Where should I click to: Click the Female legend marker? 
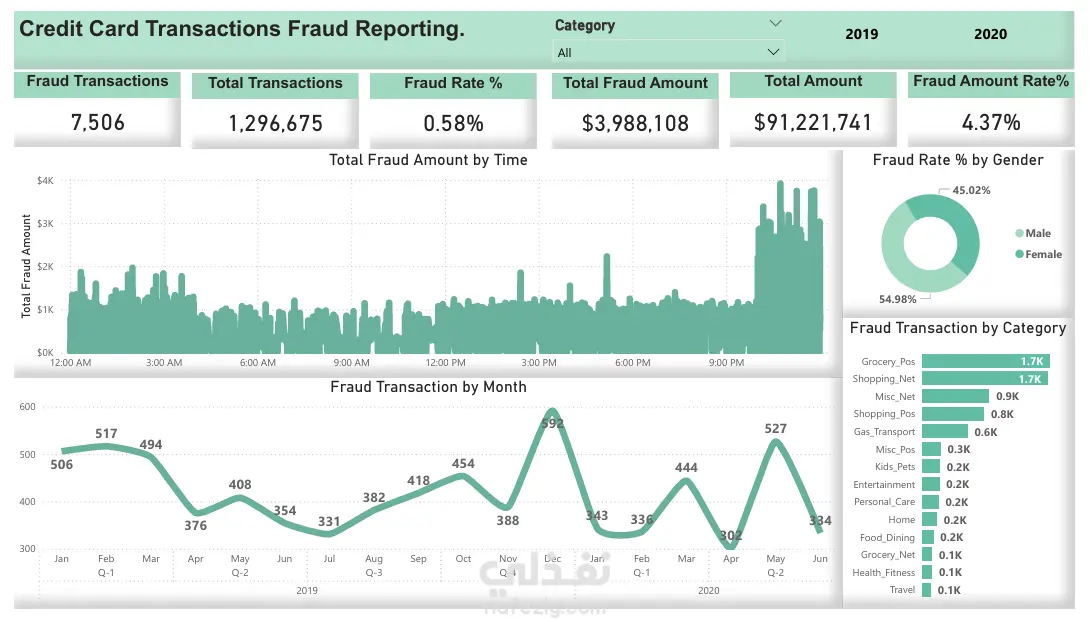click(x=1019, y=254)
